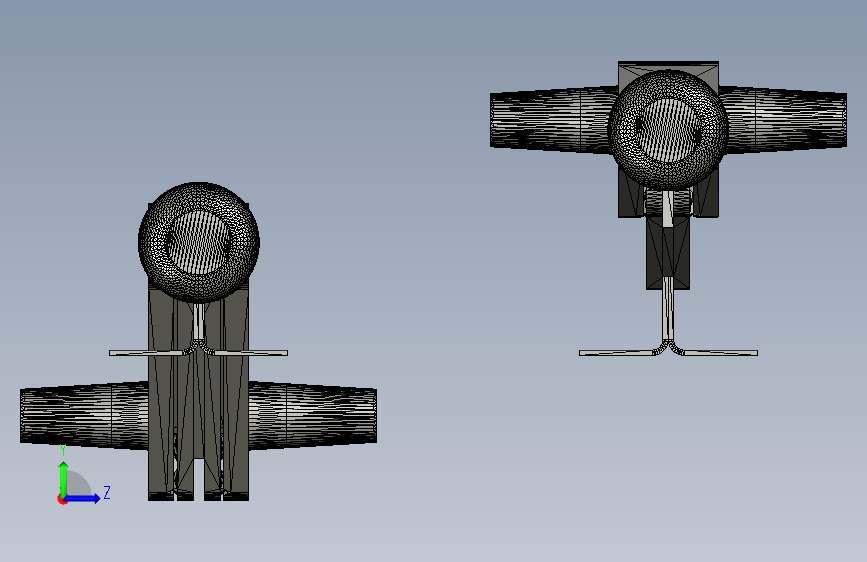Click the blue Z axis arrow of the triad
Screen dimensions: 867x562
83,498
